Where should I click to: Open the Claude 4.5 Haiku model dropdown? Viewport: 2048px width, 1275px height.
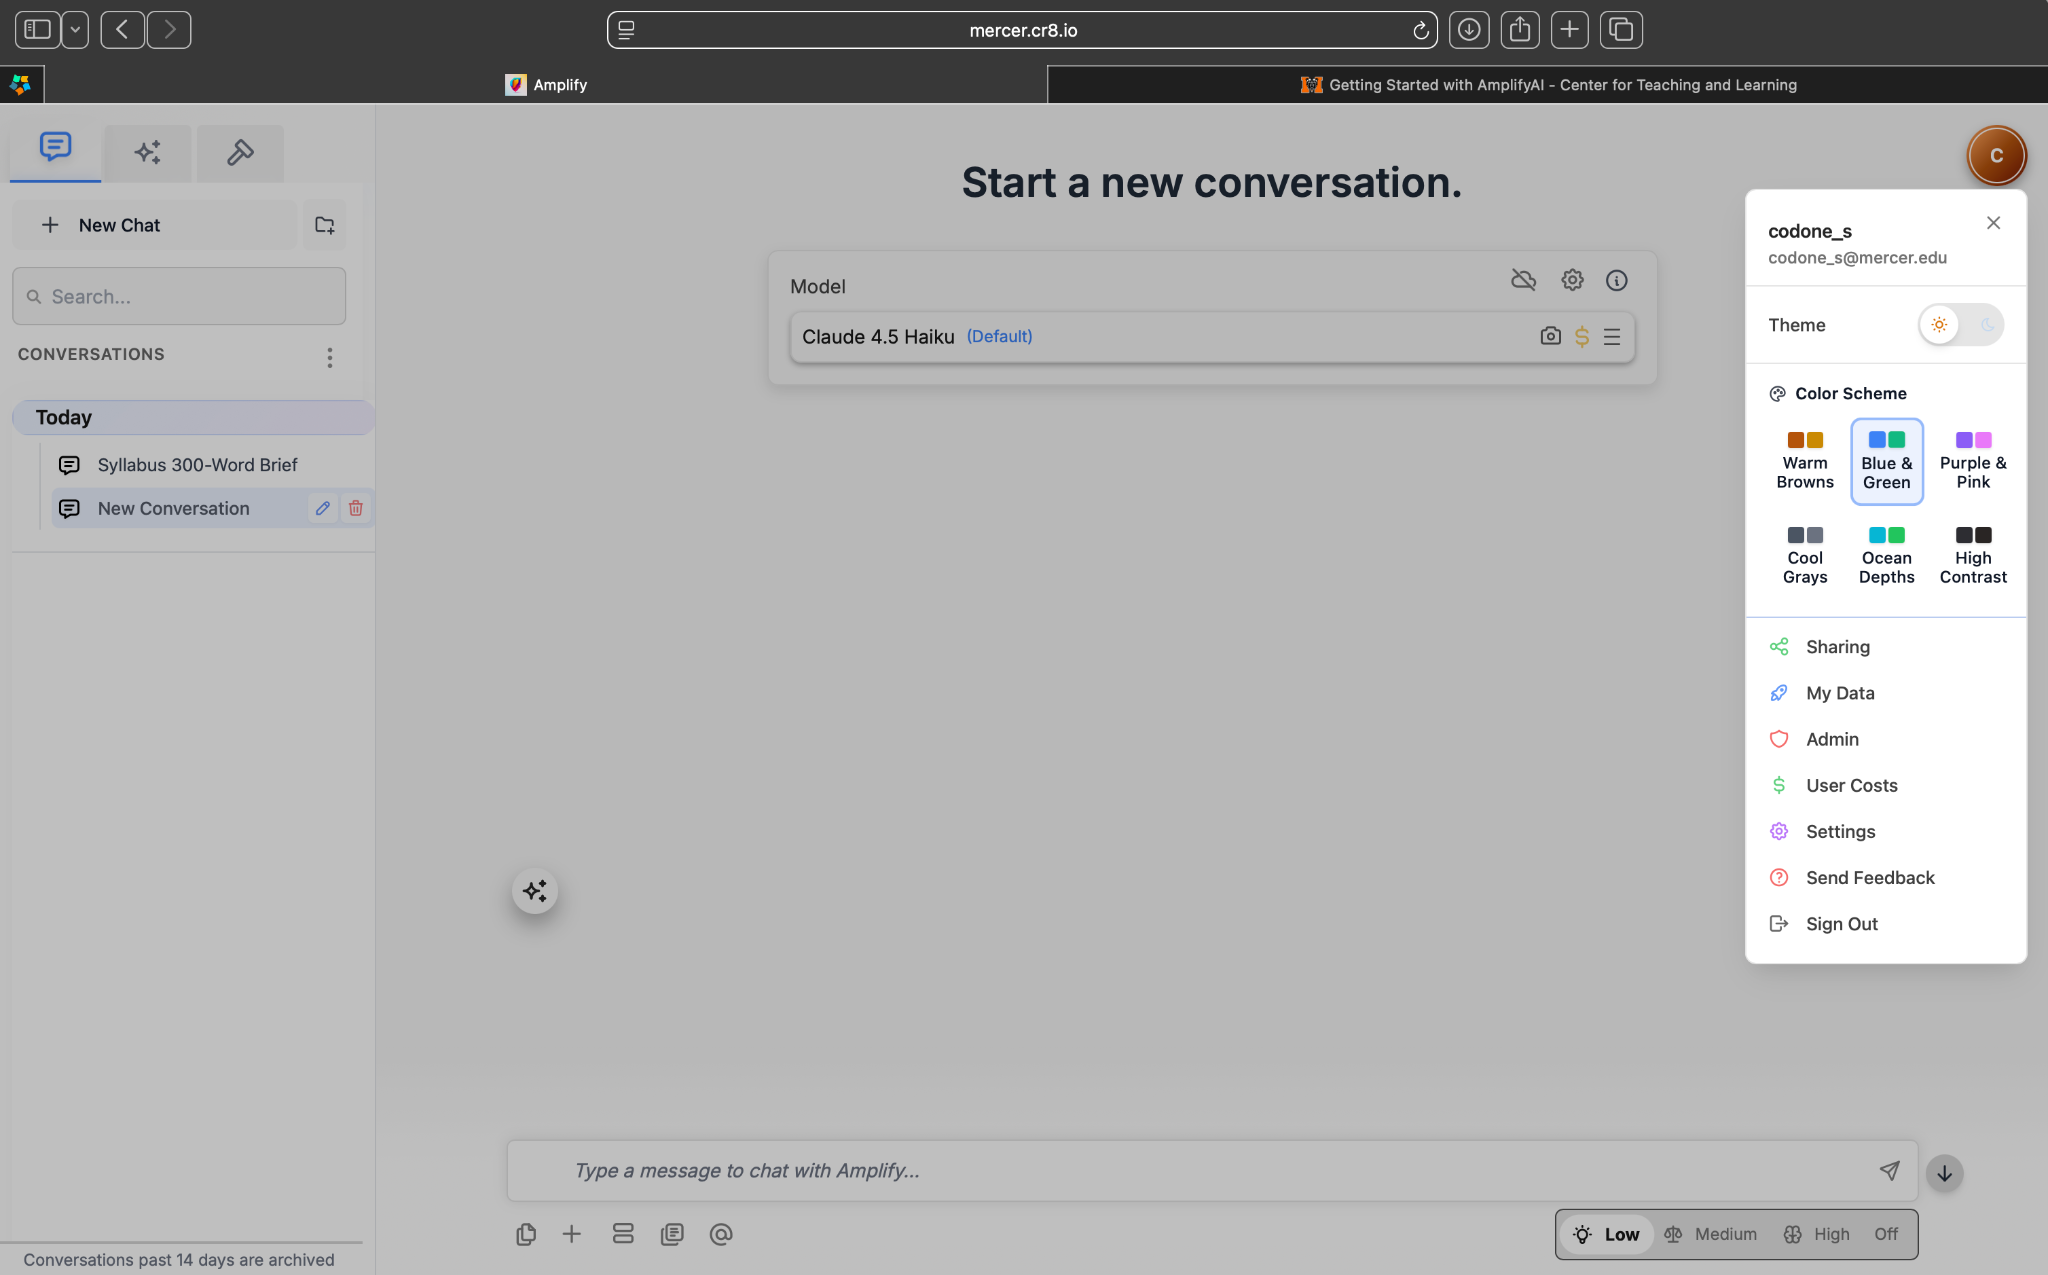tap(1212, 337)
